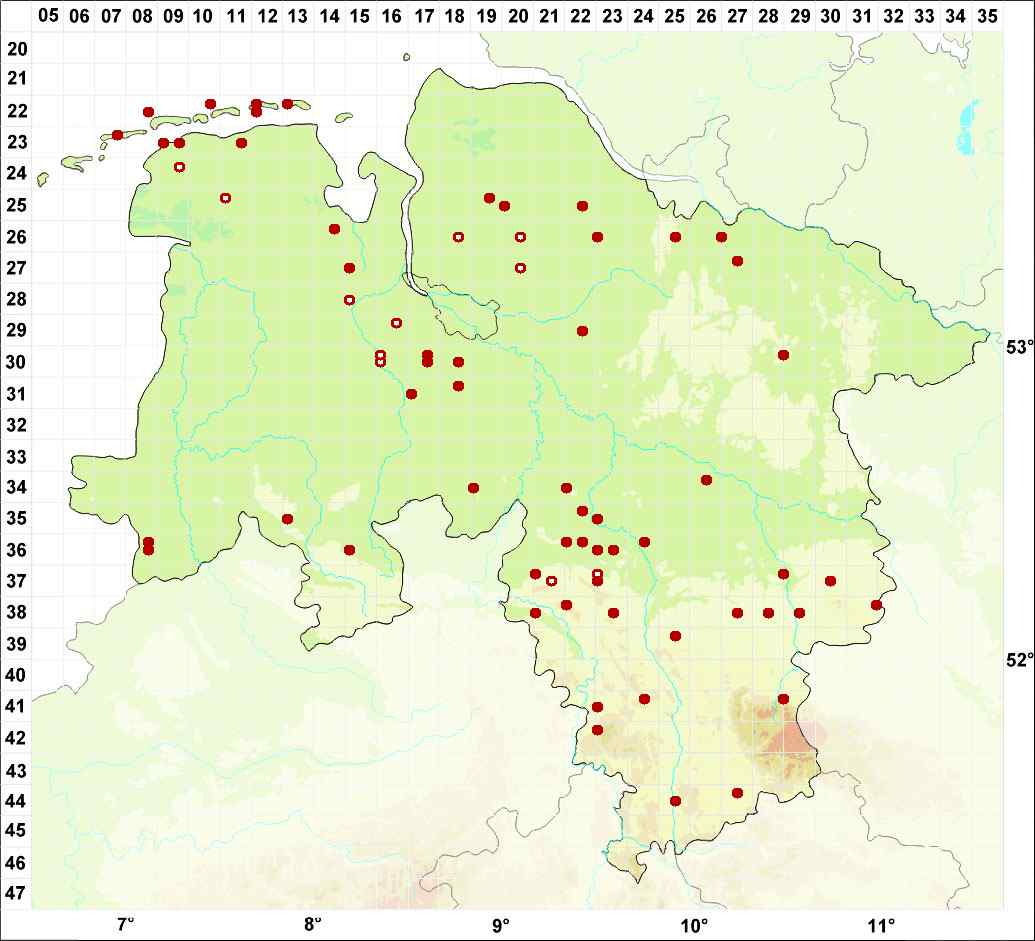Click row header label 47

click(17, 893)
